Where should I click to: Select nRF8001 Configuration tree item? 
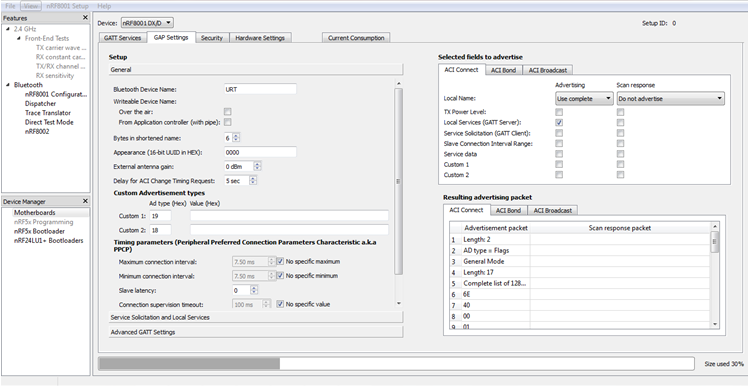pos(56,94)
